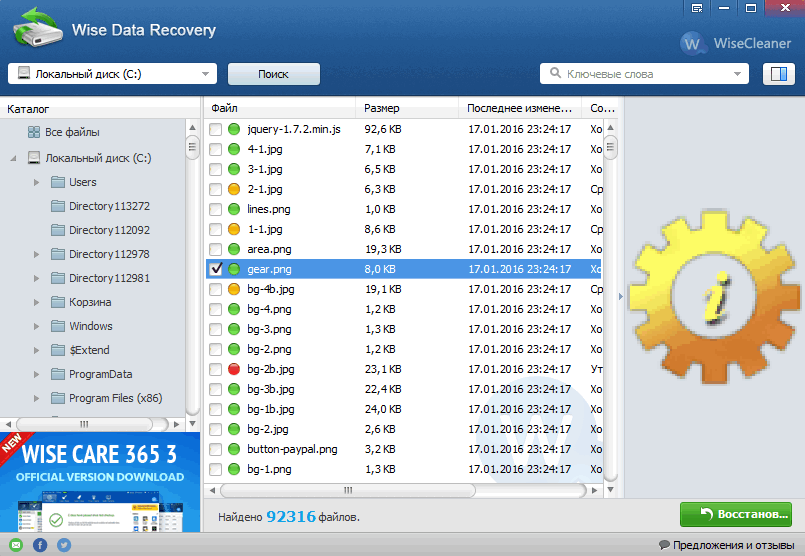Open the Wise Care 365 3 download banner
This screenshot has width=805, height=556.
(x=100, y=482)
